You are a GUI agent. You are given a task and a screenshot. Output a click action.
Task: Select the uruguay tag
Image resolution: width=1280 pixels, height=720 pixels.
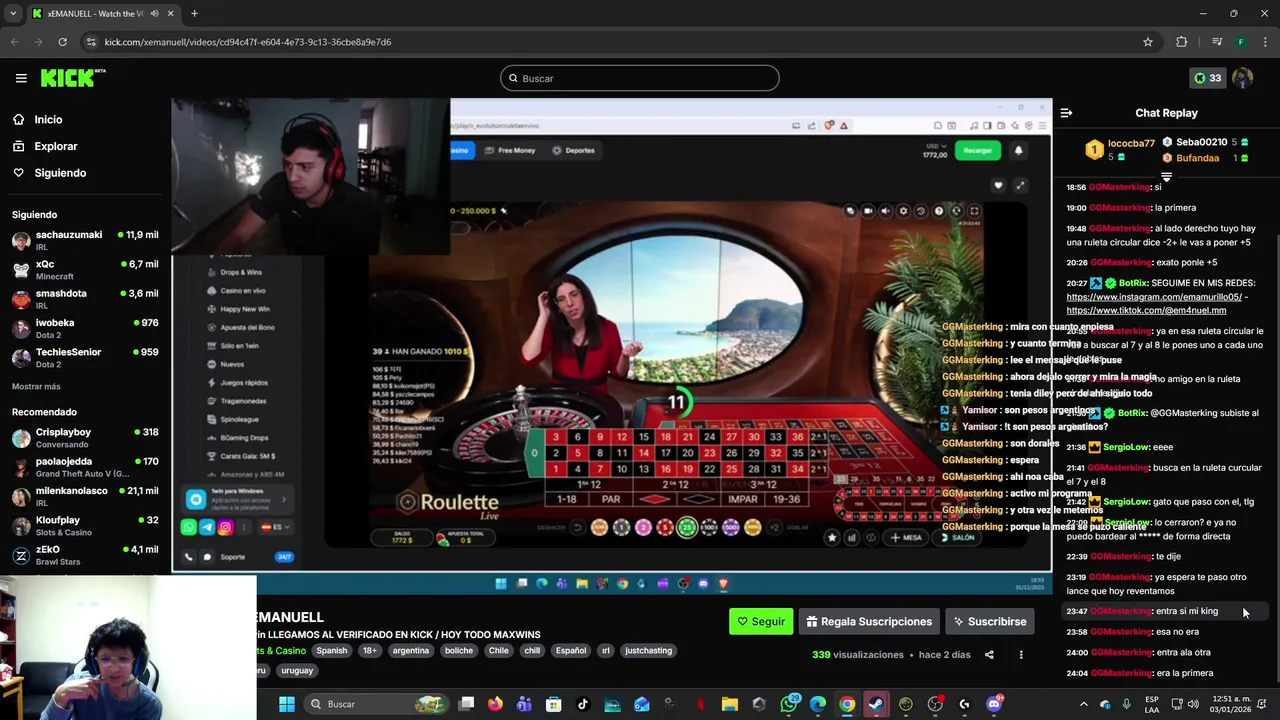click(x=297, y=670)
